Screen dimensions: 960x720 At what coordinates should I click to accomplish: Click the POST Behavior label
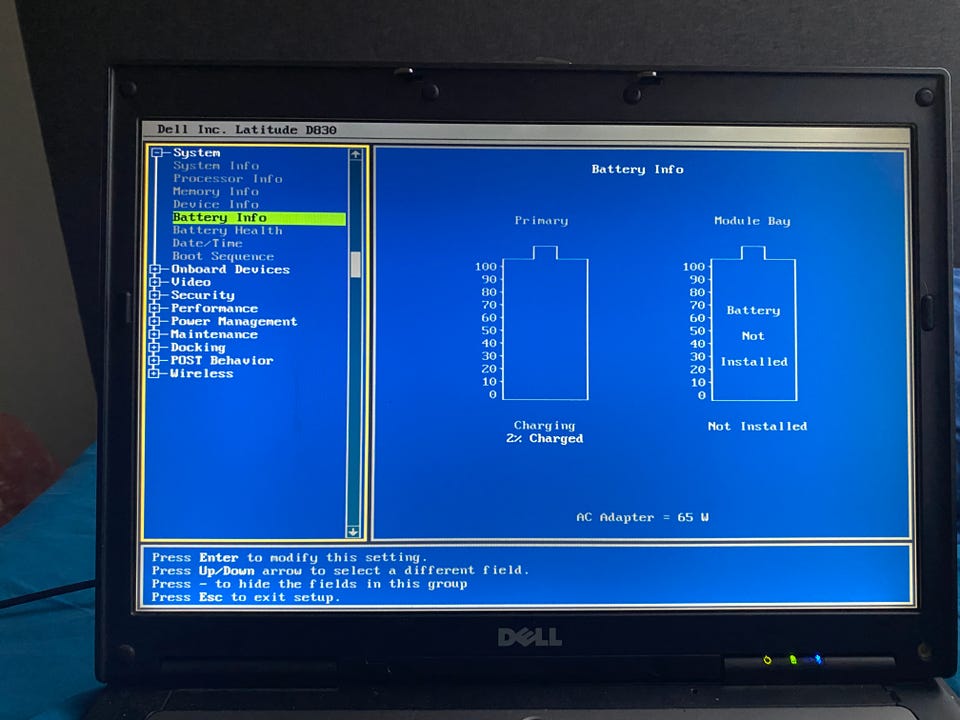pyautogui.click(x=222, y=360)
